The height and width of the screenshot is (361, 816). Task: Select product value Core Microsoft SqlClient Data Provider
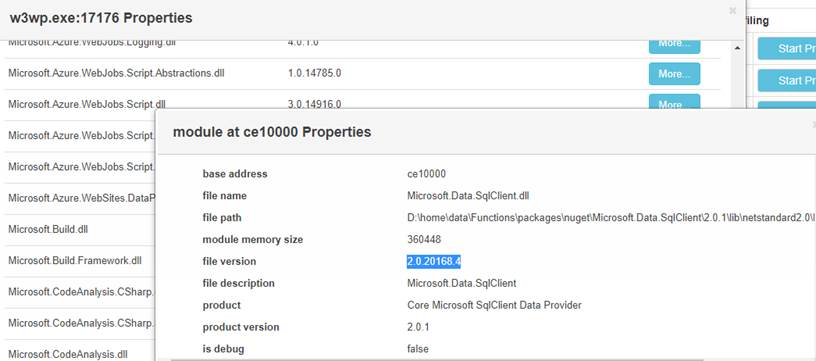point(494,305)
